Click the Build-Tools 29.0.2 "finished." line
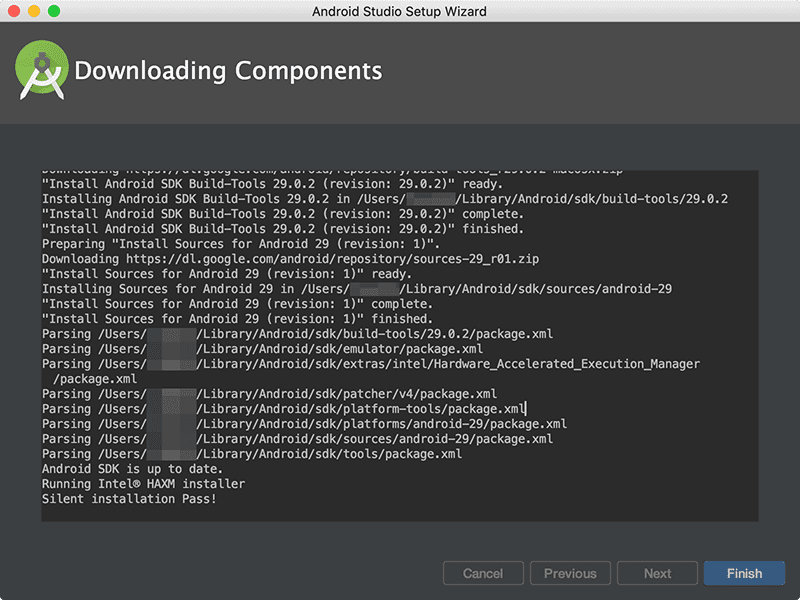Image resolution: width=800 pixels, height=600 pixels. (283, 229)
